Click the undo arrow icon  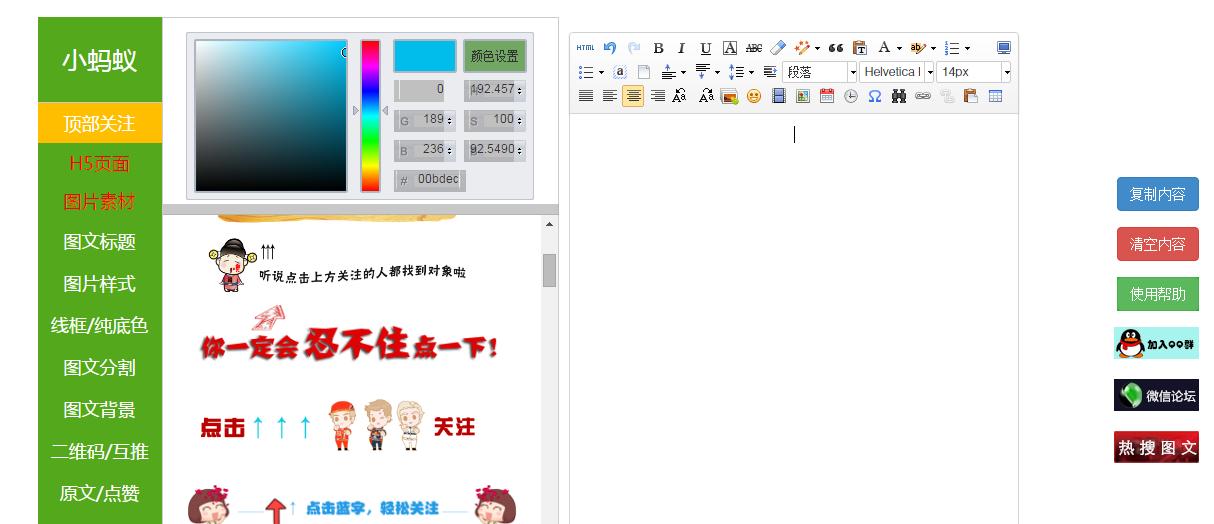click(x=610, y=48)
